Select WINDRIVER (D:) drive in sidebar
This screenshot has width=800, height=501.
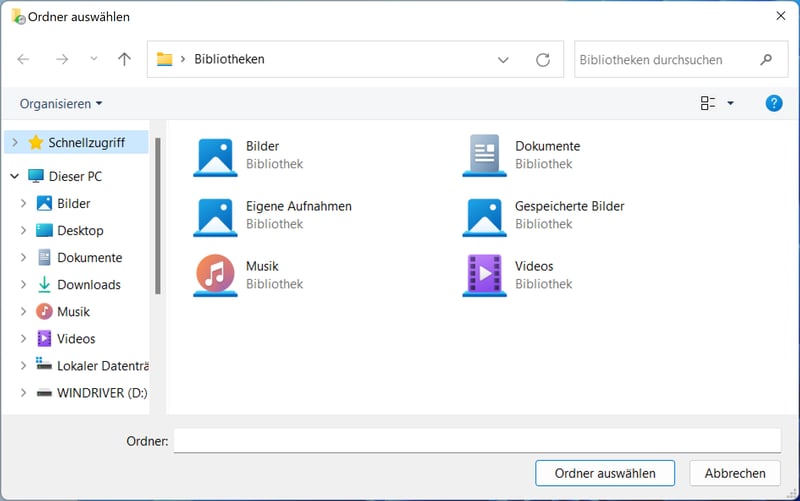coord(102,393)
